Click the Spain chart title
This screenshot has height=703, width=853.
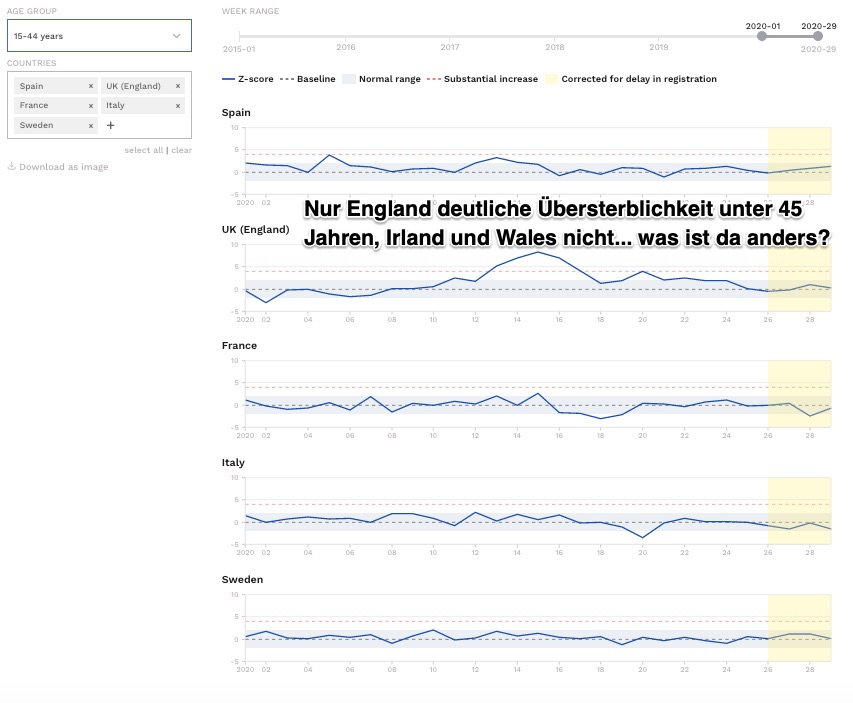click(x=236, y=113)
